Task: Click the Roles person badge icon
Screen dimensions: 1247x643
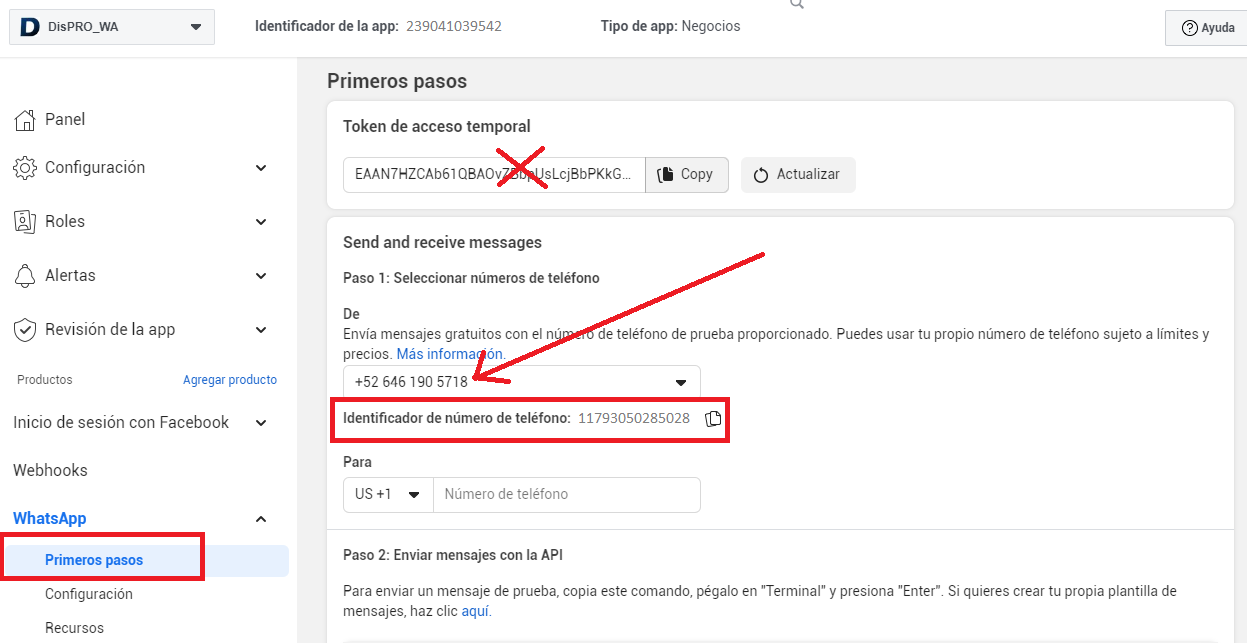Action: click(x=26, y=222)
